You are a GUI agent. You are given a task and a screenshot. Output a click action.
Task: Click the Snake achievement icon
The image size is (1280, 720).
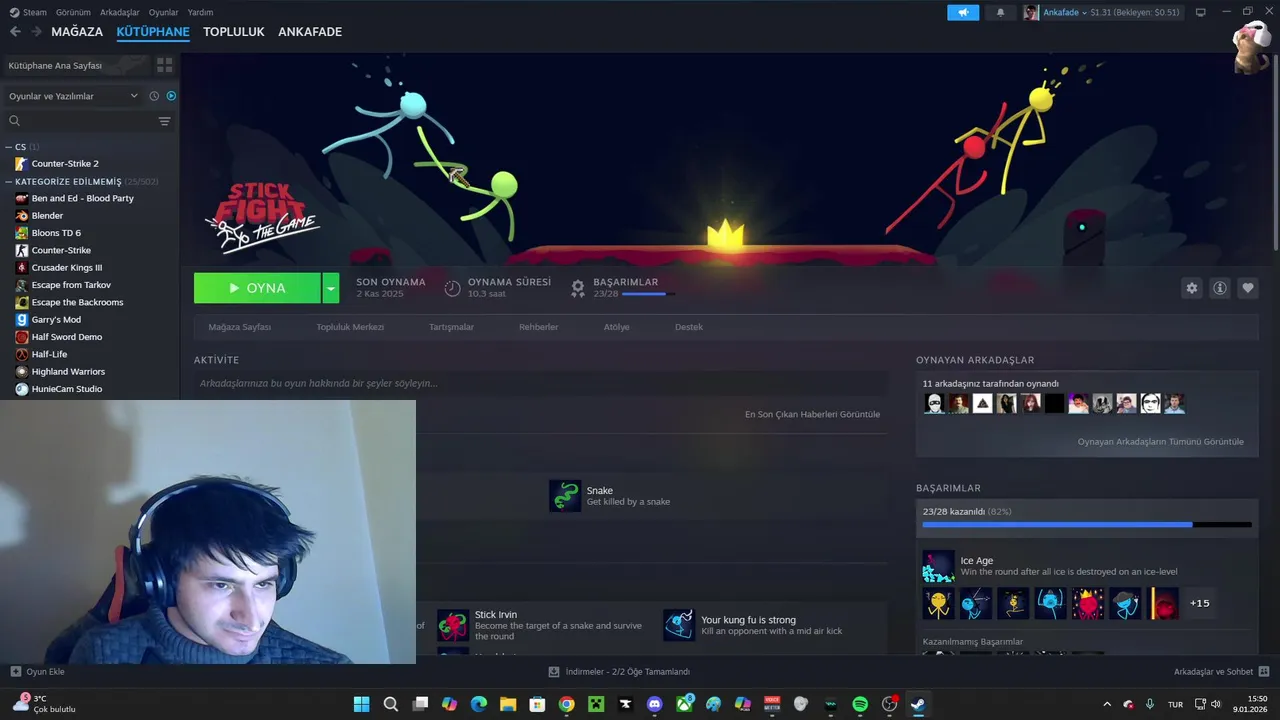565,496
